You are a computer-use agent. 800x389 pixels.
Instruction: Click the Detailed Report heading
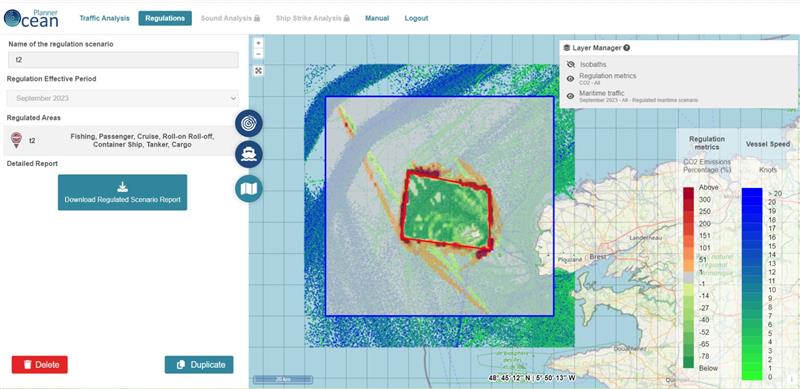(32, 164)
